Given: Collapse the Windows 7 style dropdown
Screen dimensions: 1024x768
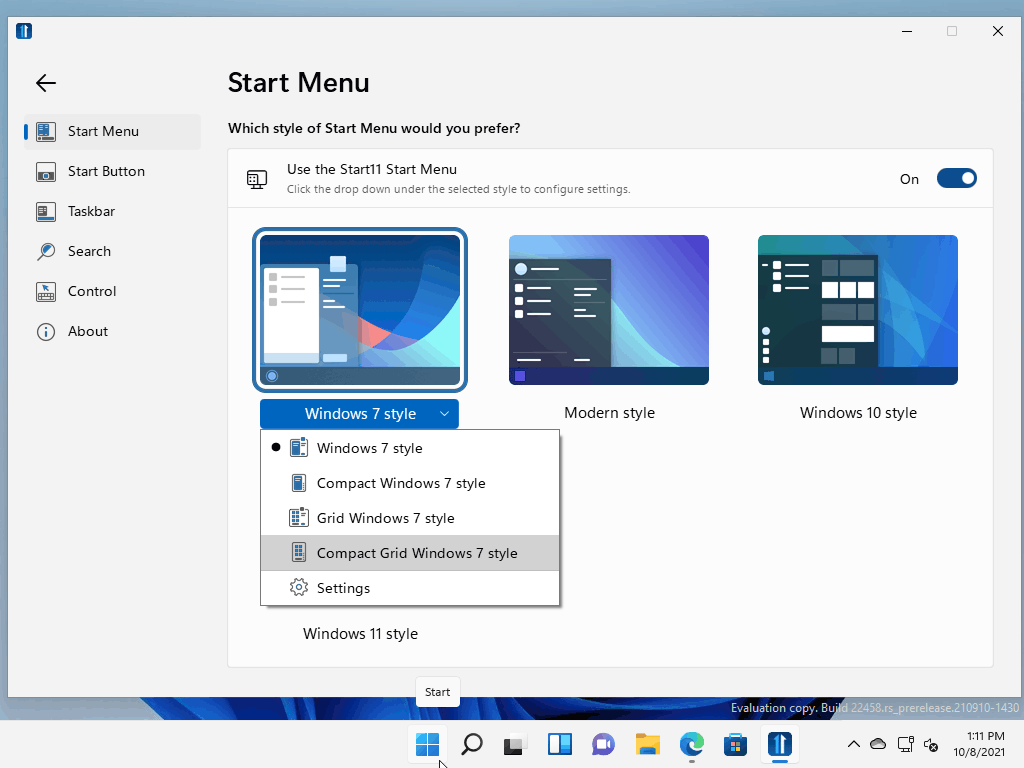Looking at the screenshot, I should [x=359, y=413].
